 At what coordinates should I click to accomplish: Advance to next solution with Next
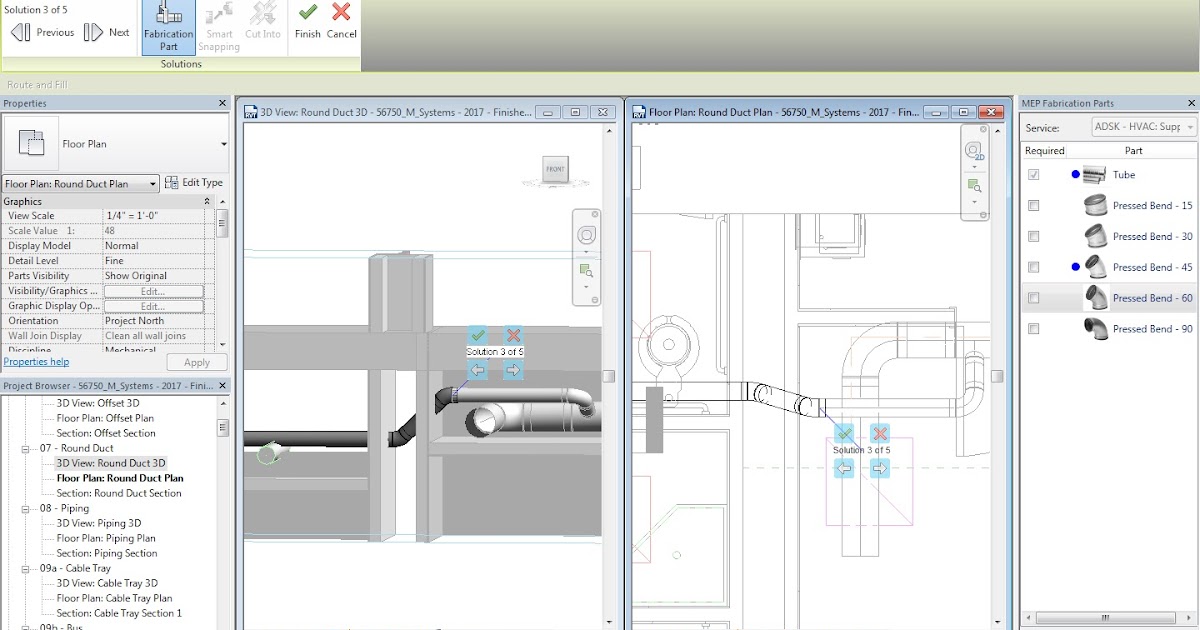point(107,32)
